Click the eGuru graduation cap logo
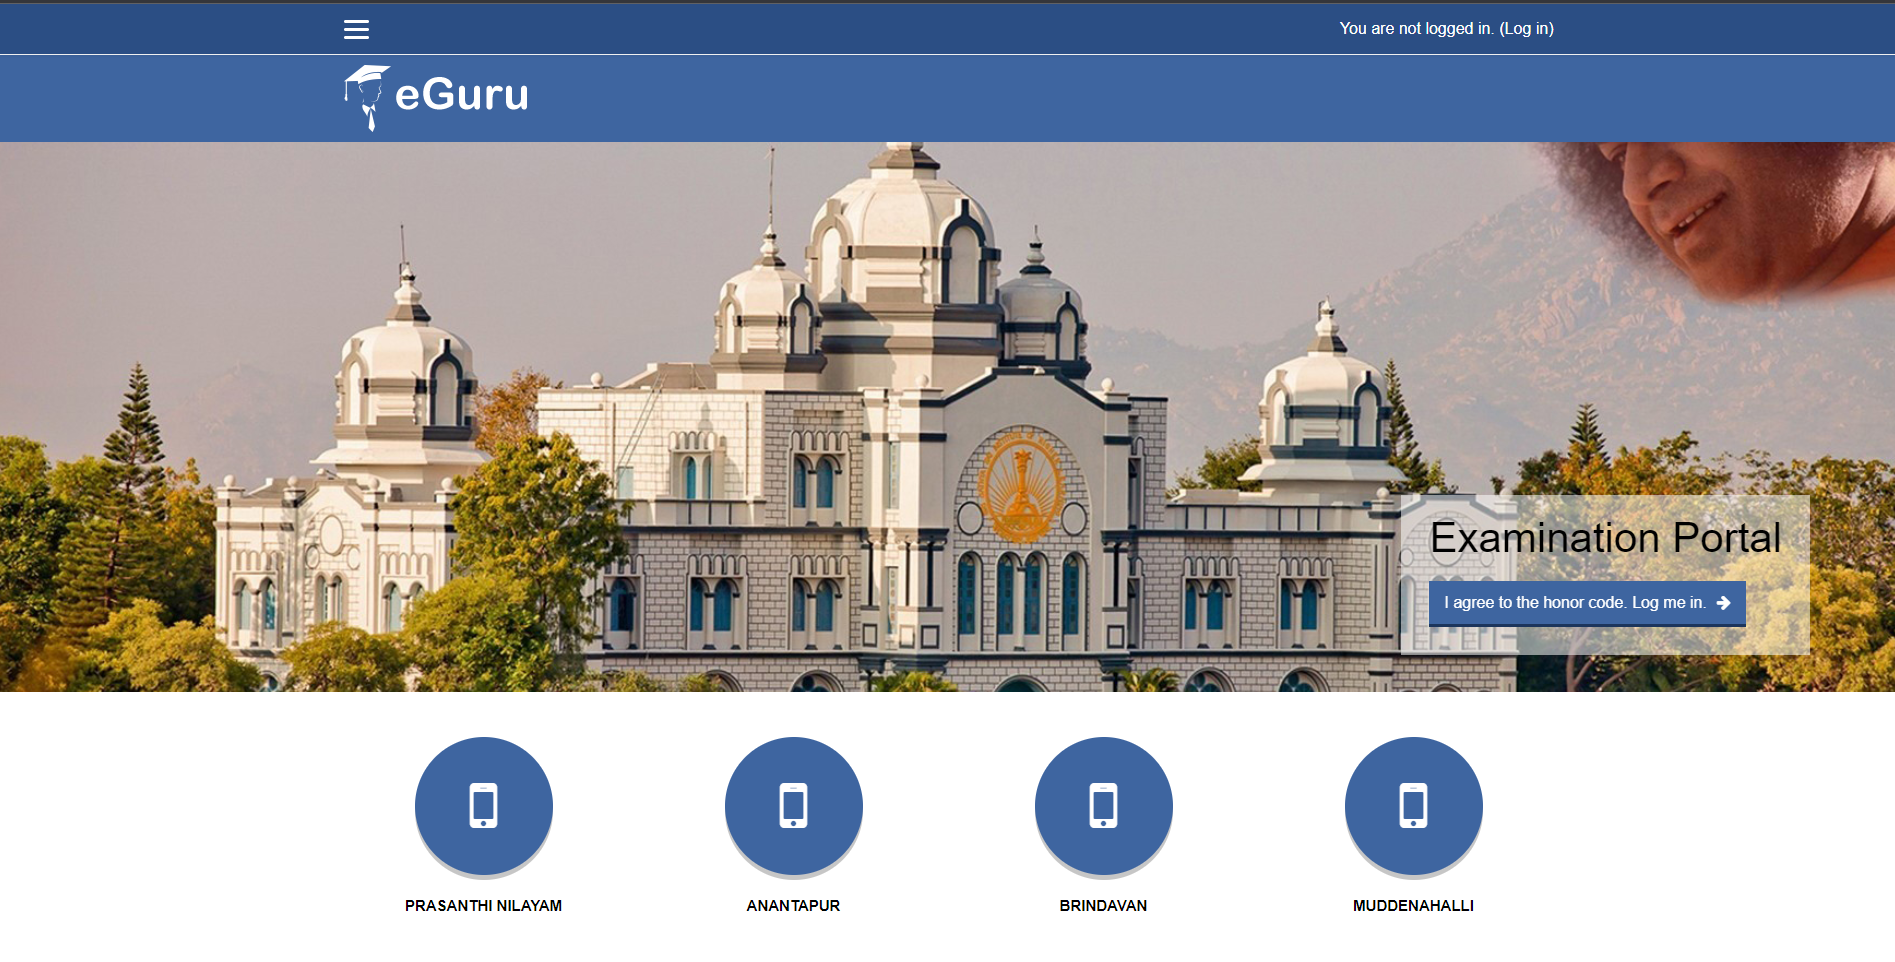 pyautogui.click(x=366, y=98)
